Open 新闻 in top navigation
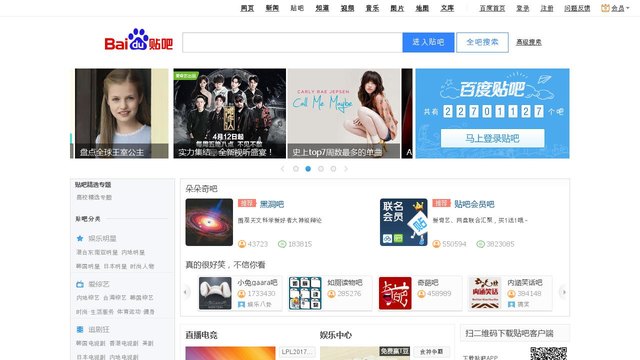Viewport: 640px width, 360px height. tap(272, 8)
